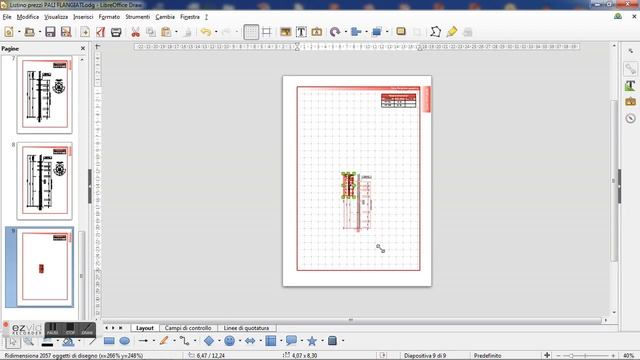640x360 pixels.
Task: Click the New document icon
Action: tap(9, 32)
